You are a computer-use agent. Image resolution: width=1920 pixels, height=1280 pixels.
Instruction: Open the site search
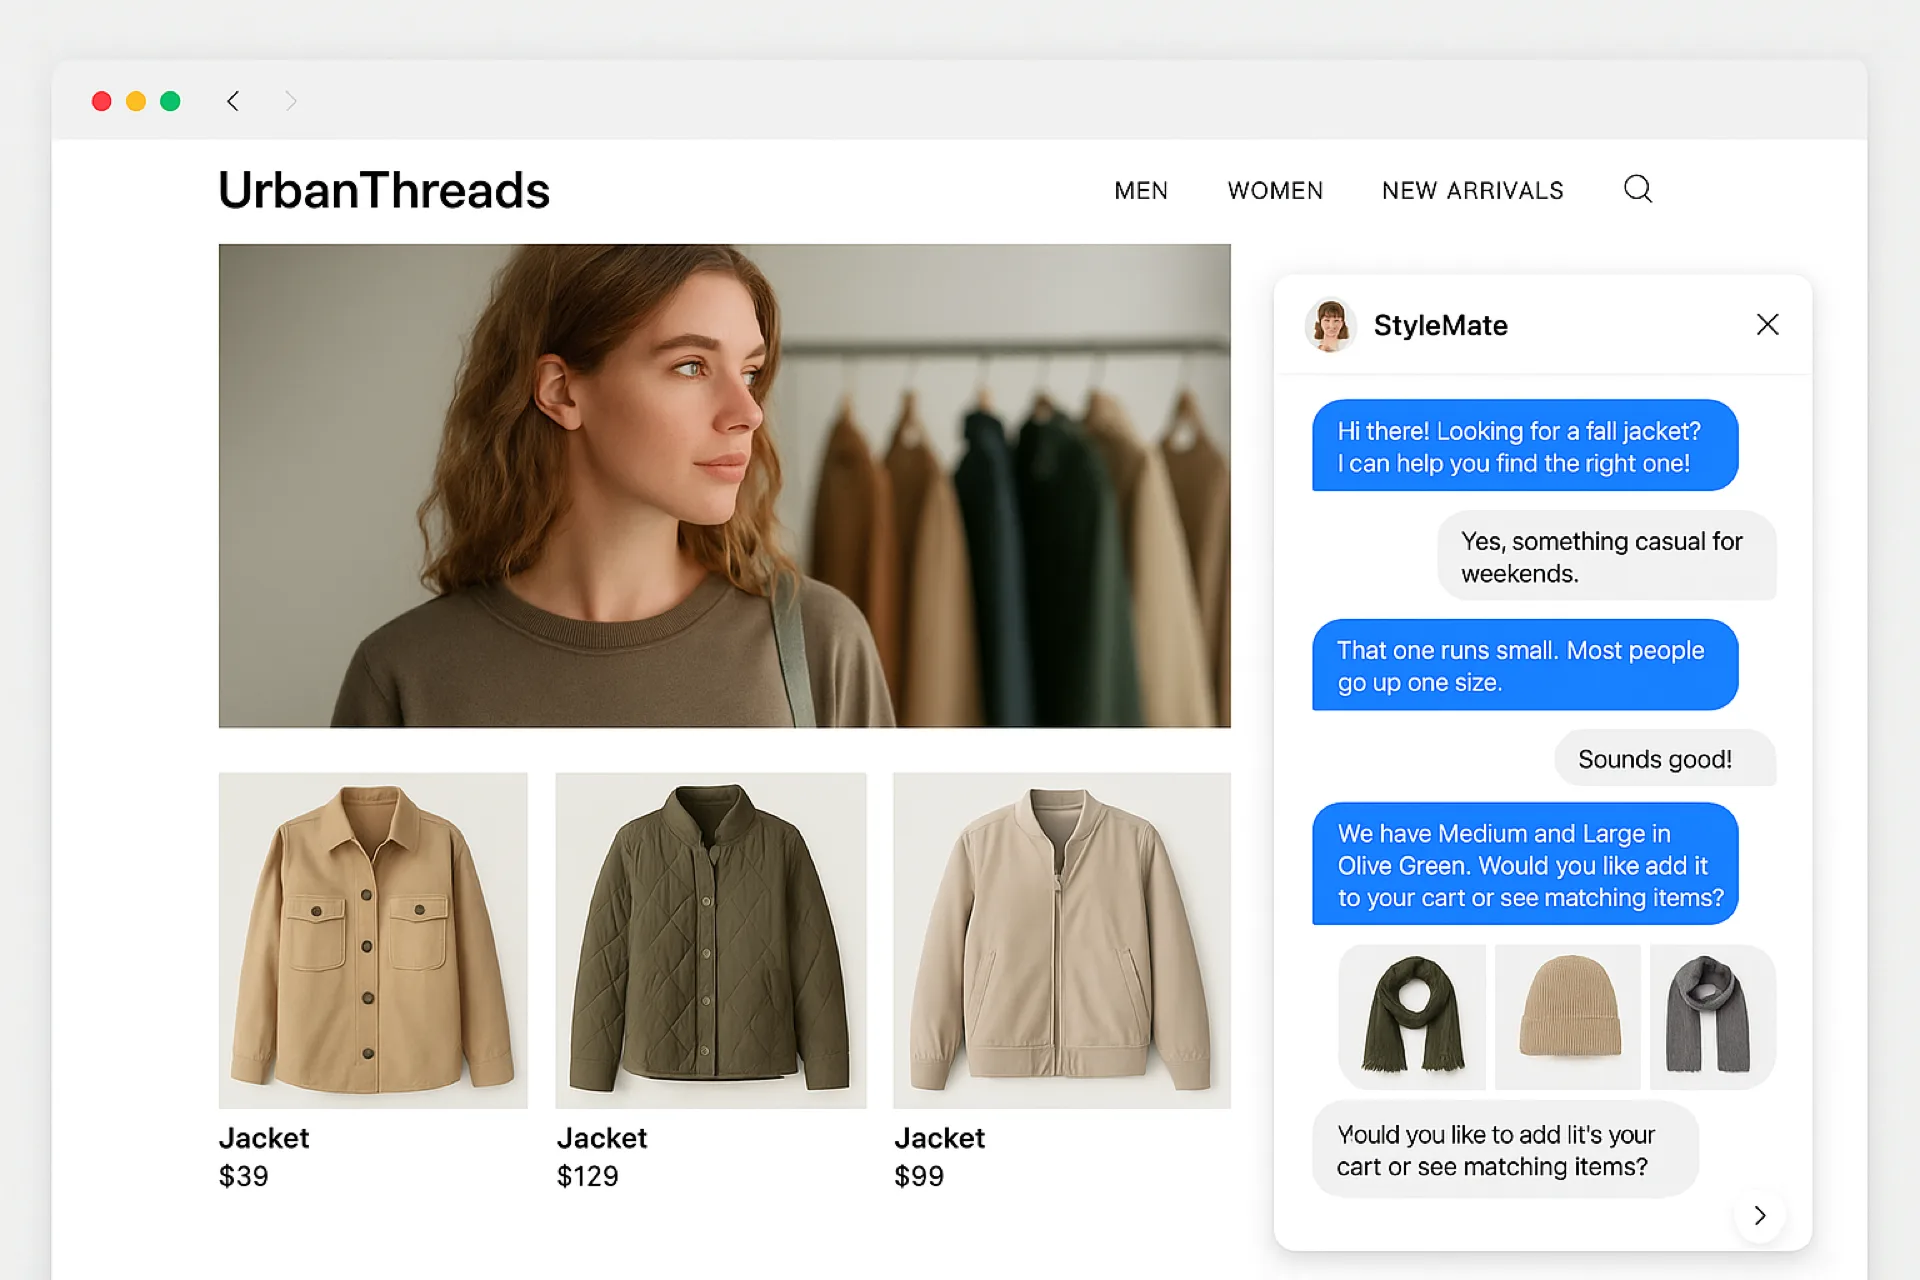click(1638, 189)
